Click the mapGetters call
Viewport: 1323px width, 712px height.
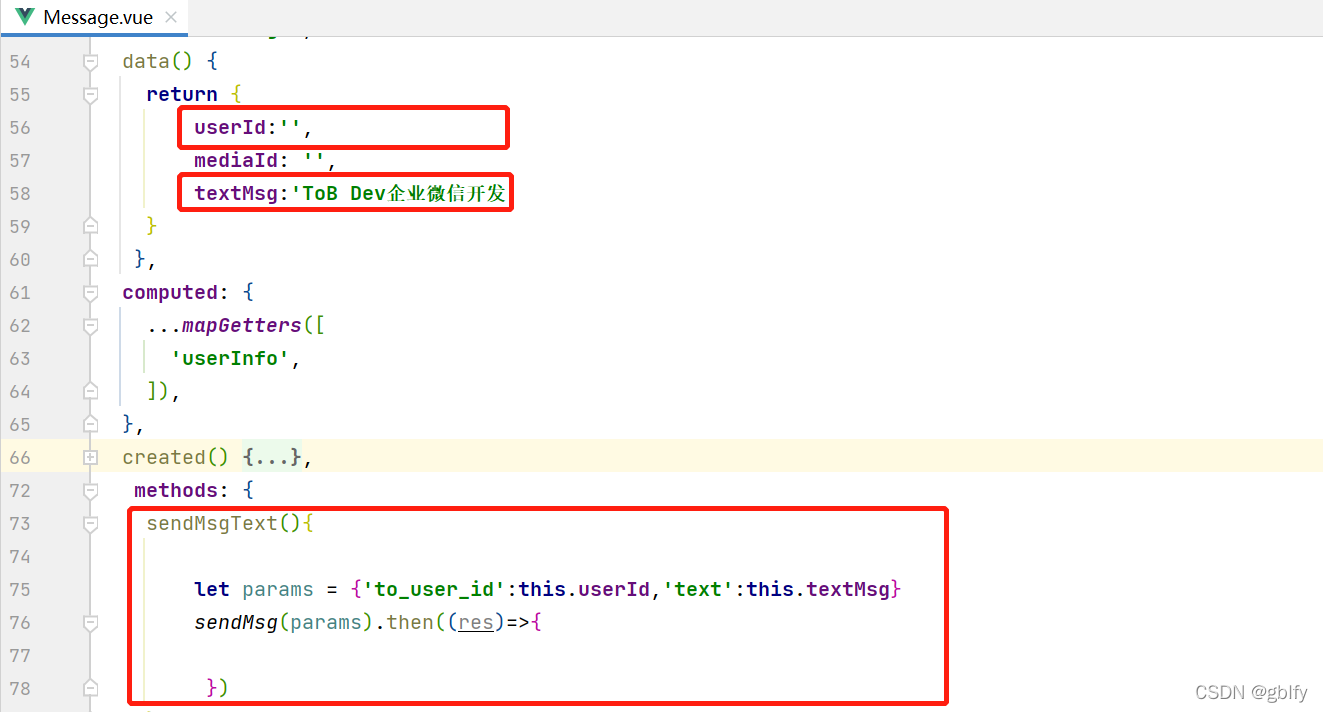click(242, 326)
